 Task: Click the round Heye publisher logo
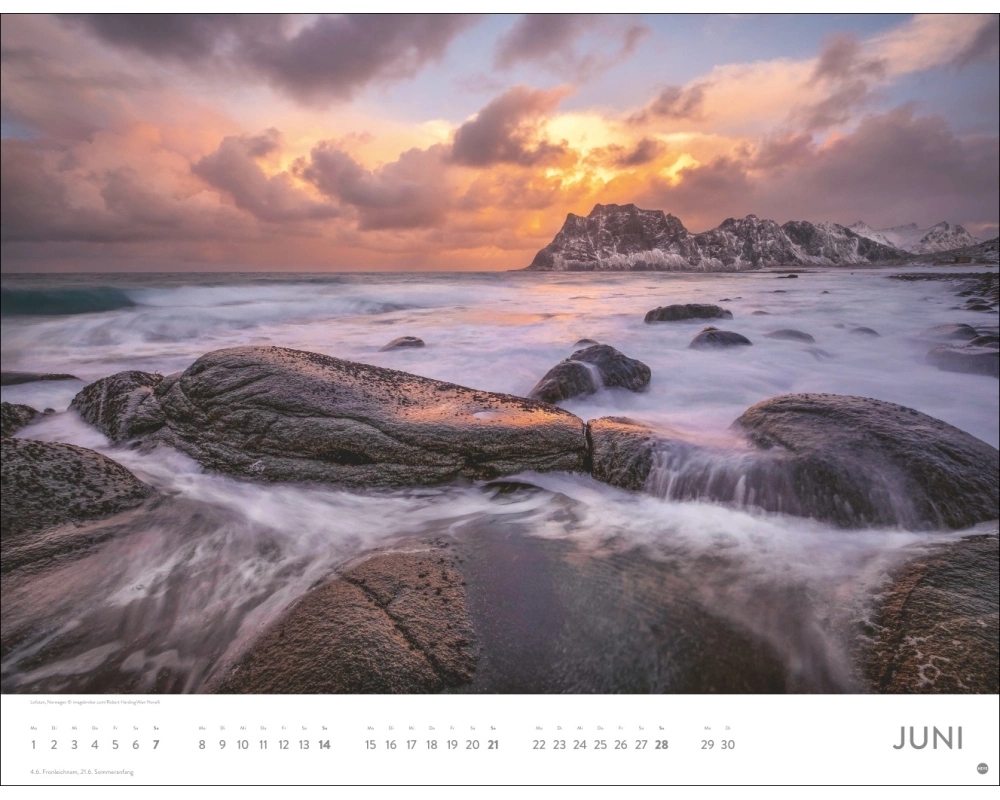click(982, 768)
